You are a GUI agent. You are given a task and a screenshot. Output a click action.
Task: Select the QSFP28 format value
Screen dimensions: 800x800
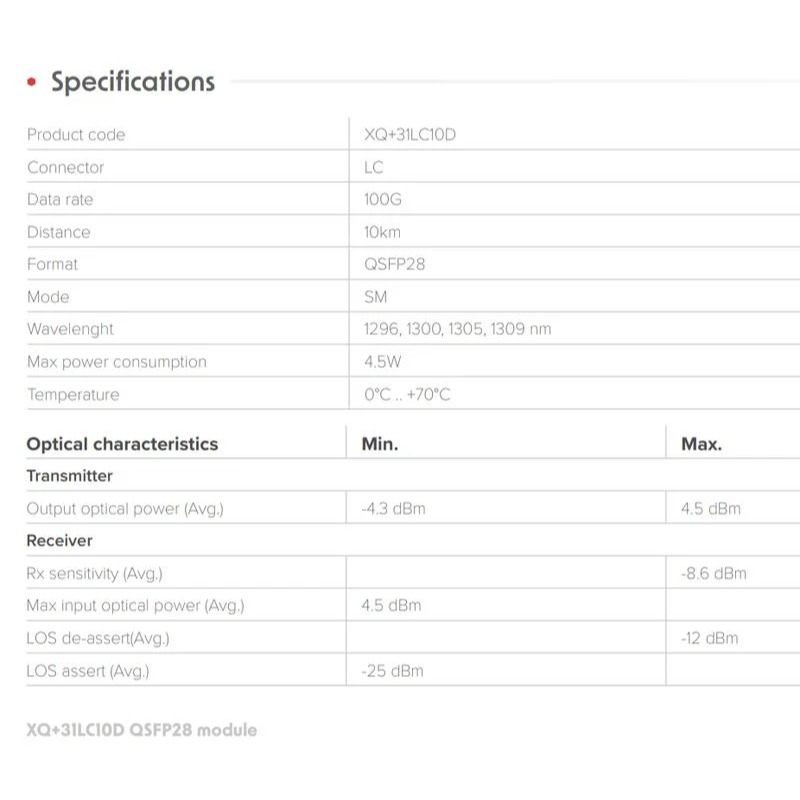point(389,264)
